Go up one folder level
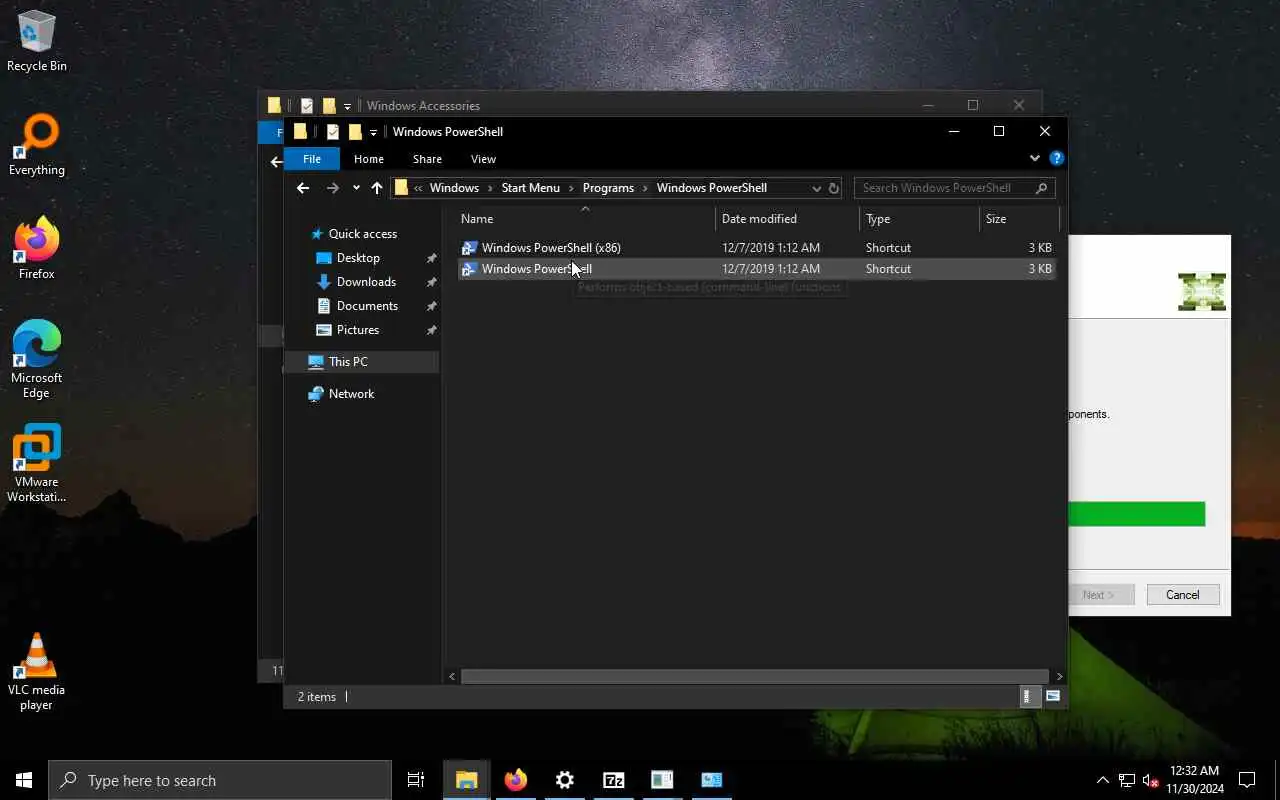 [x=377, y=188]
